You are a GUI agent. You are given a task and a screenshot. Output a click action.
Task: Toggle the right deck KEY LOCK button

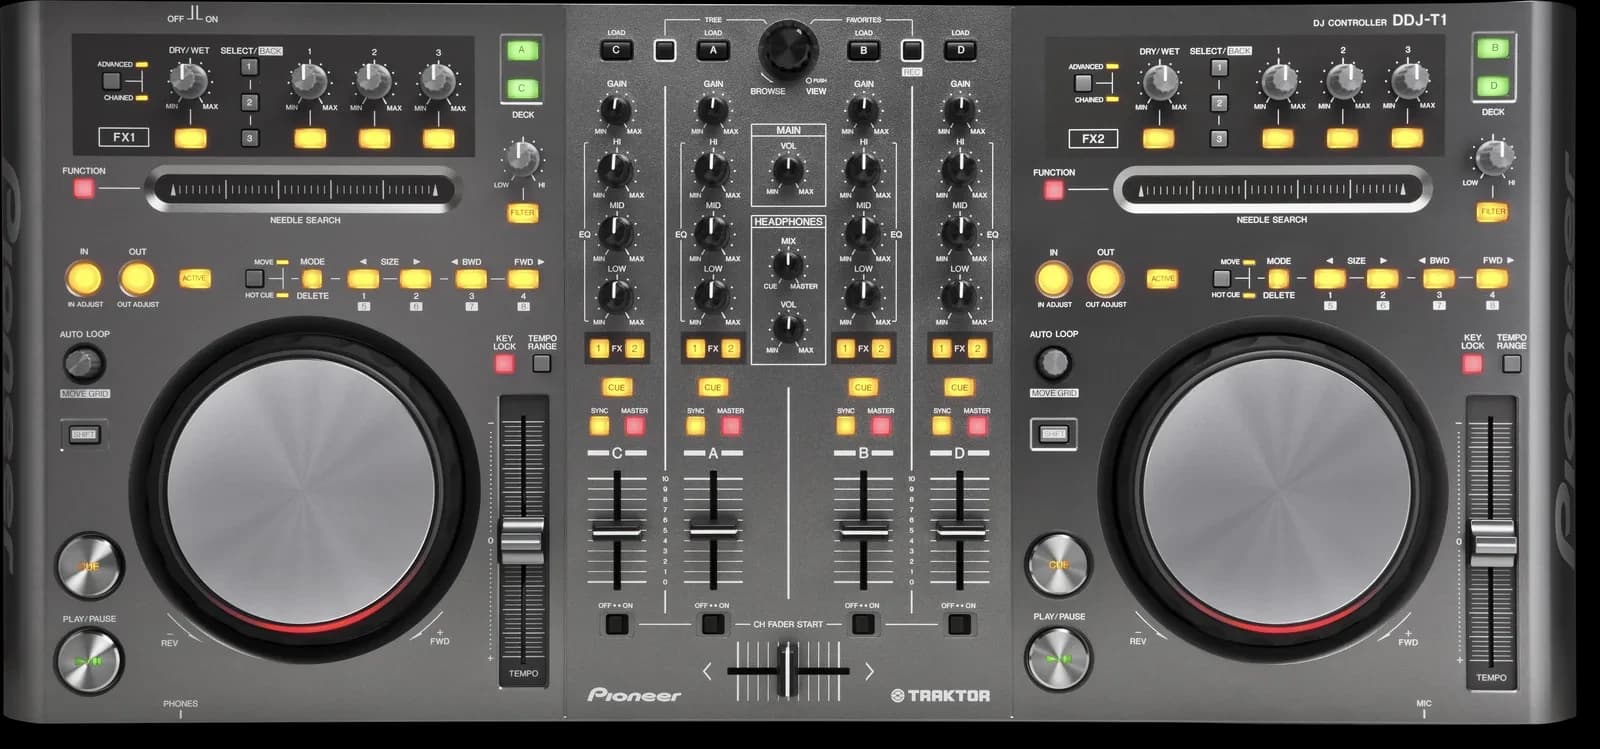point(1472,363)
